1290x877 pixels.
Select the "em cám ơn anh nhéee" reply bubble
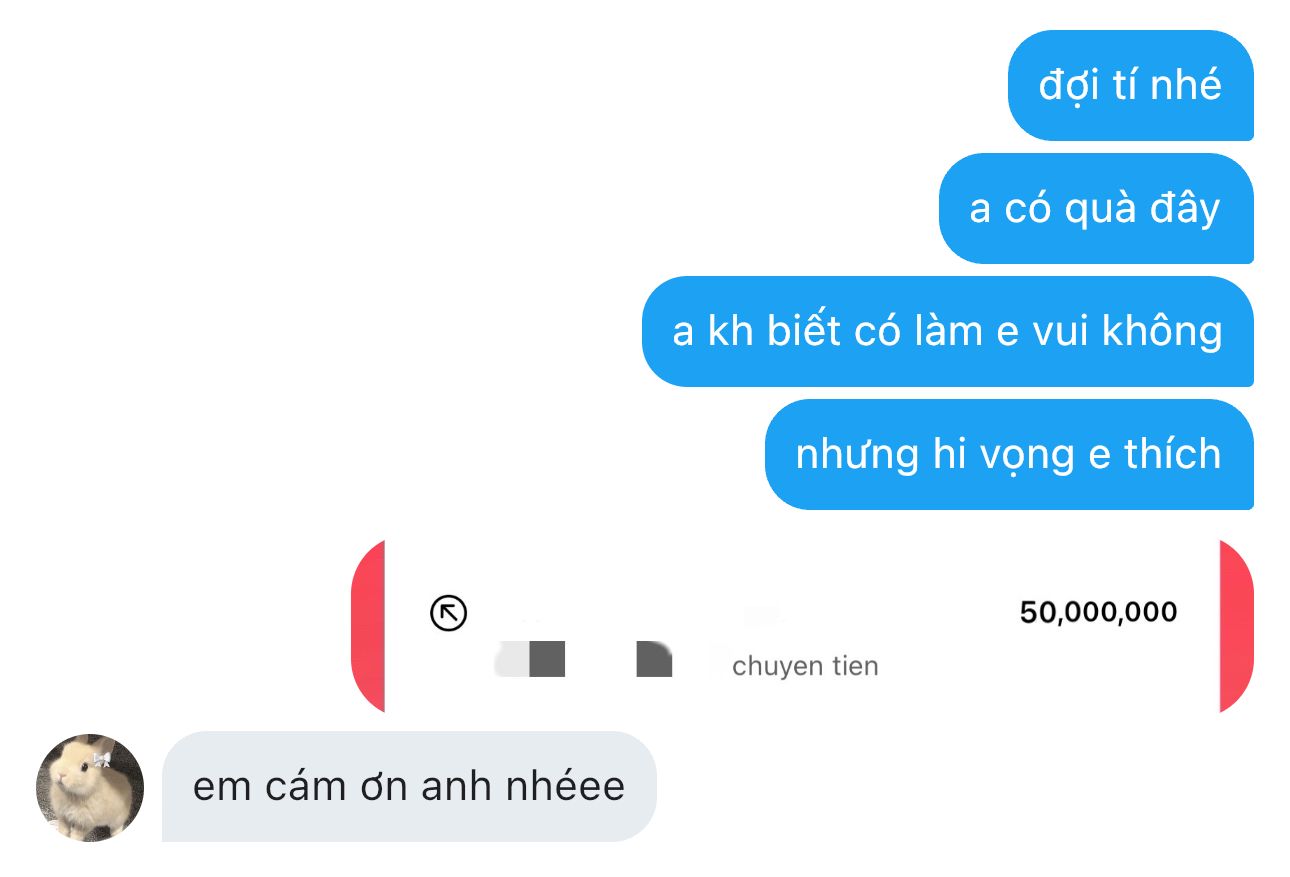pos(409,786)
